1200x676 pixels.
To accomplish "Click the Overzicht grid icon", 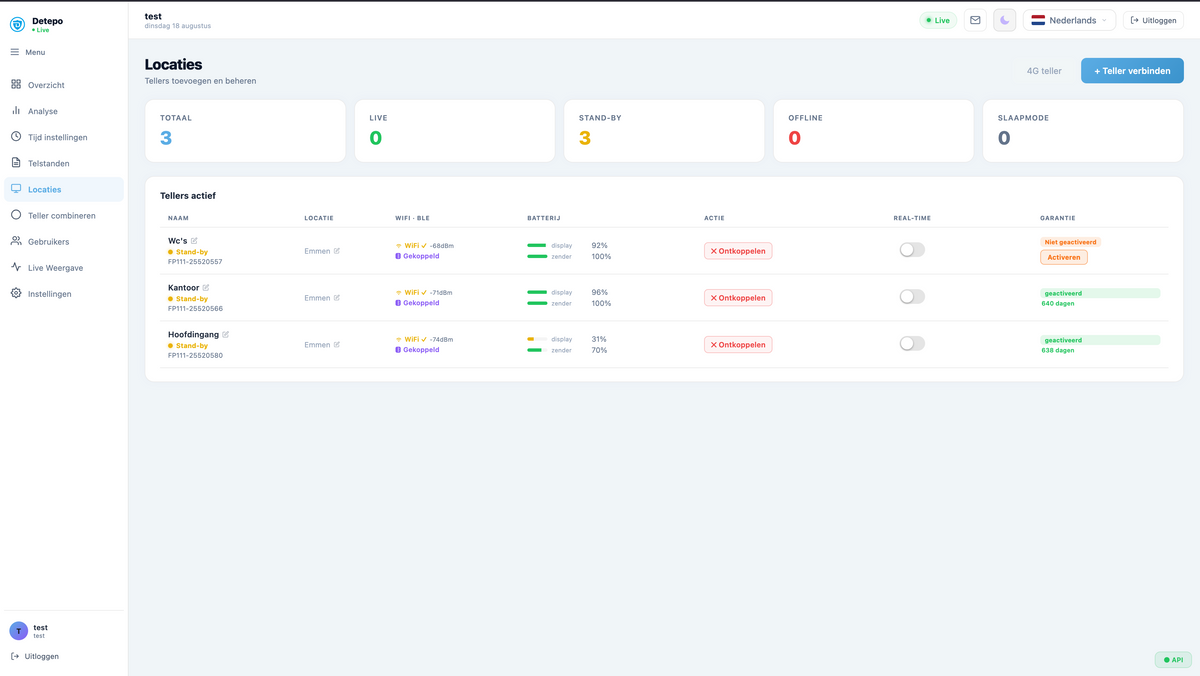I will coord(16,85).
